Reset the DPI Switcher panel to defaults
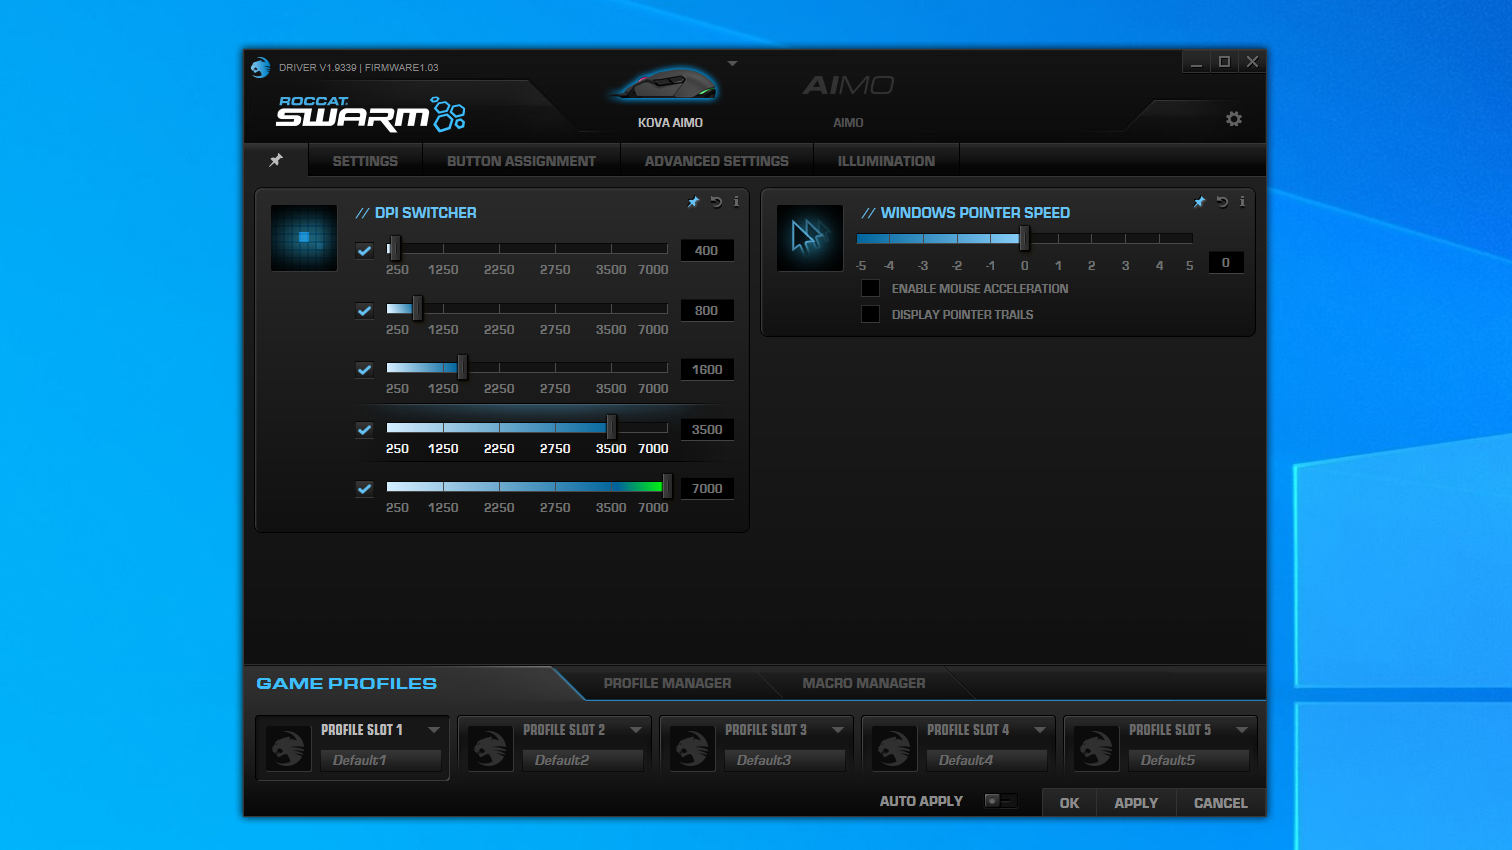1512x850 pixels. (x=716, y=202)
